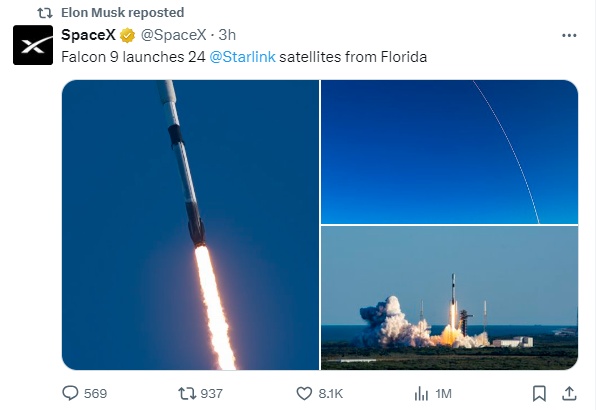Open the launch streak arc photo
Viewport: 599px width, 410px height.
449,152
